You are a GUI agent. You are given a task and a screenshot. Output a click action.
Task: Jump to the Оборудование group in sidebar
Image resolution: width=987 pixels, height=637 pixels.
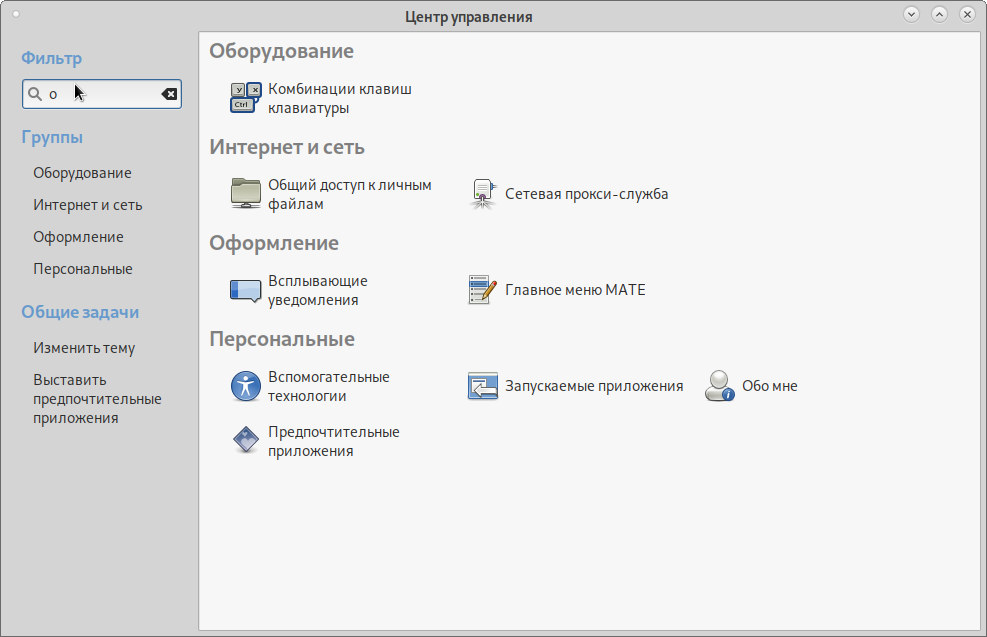pos(82,173)
